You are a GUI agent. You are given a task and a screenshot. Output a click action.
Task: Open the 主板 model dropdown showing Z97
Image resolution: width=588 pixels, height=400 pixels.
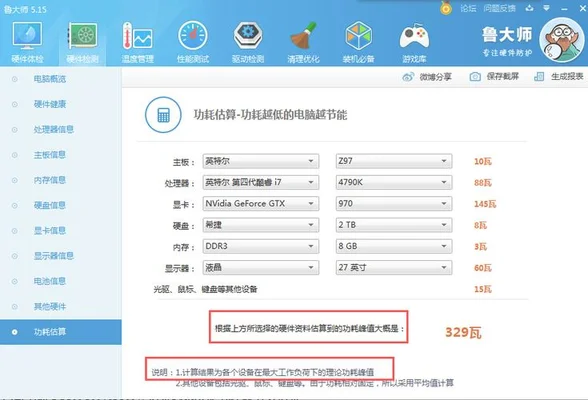click(394, 161)
